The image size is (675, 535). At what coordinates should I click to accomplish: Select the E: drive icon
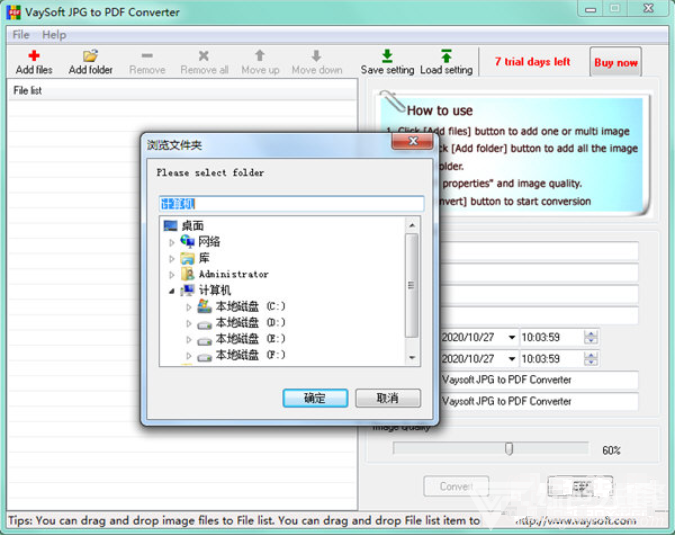pyautogui.click(x=204, y=340)
